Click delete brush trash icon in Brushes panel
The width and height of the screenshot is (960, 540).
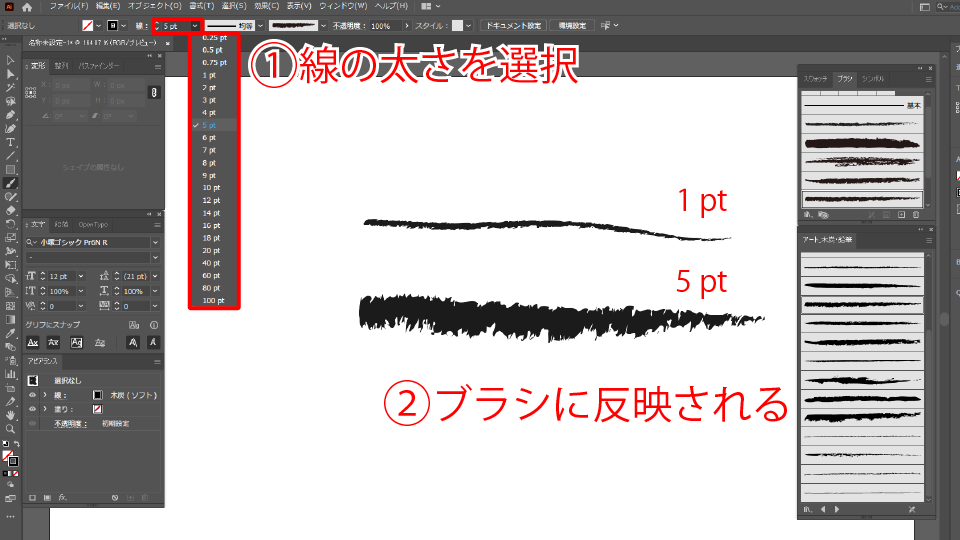point(916,215)
